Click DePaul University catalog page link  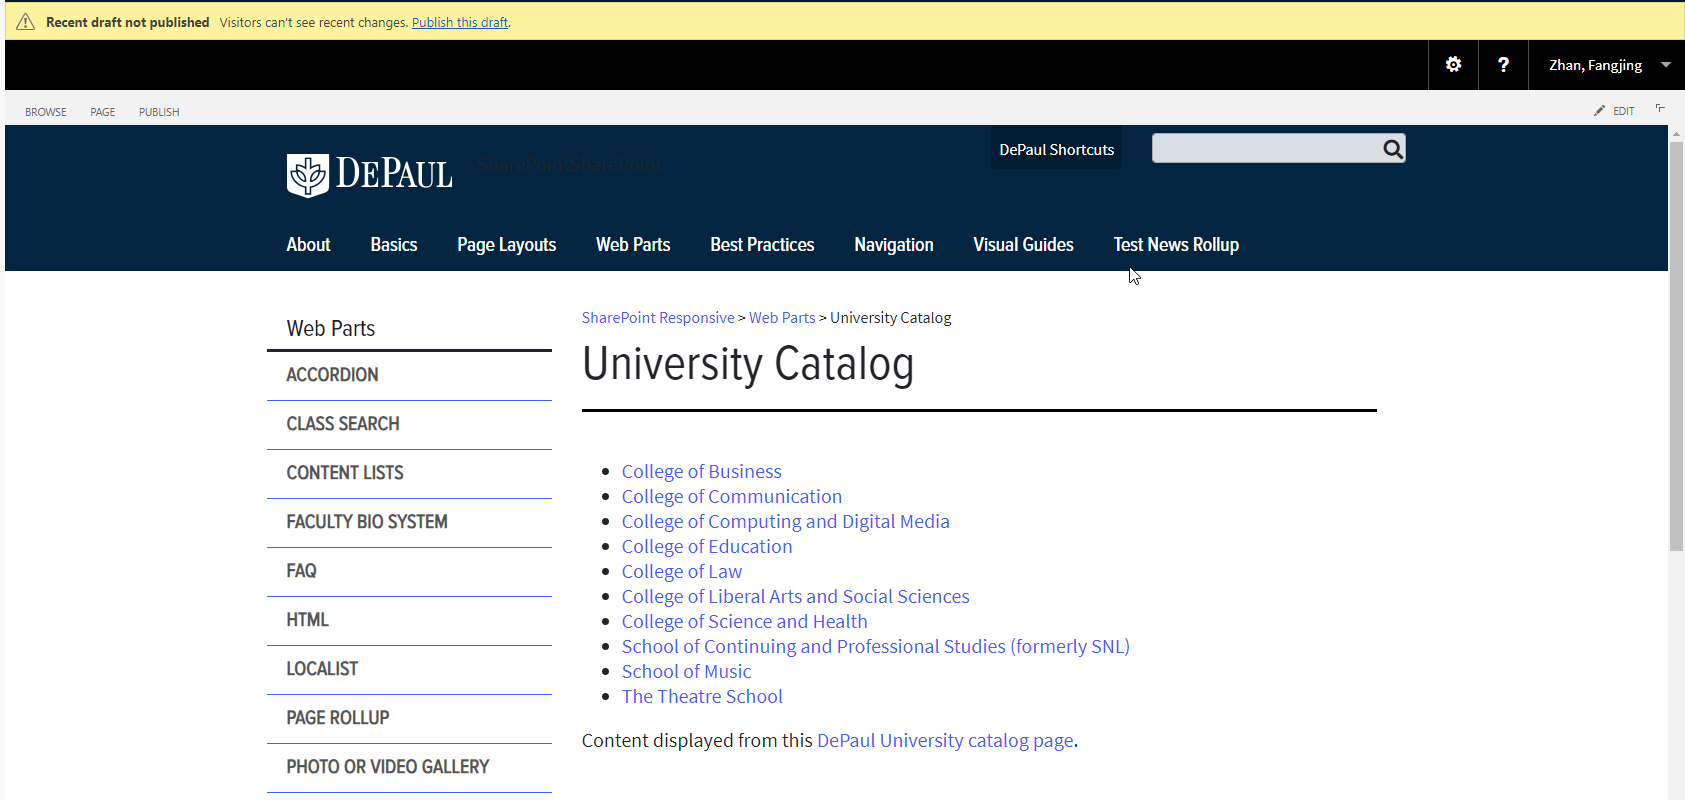coord(945,741)
